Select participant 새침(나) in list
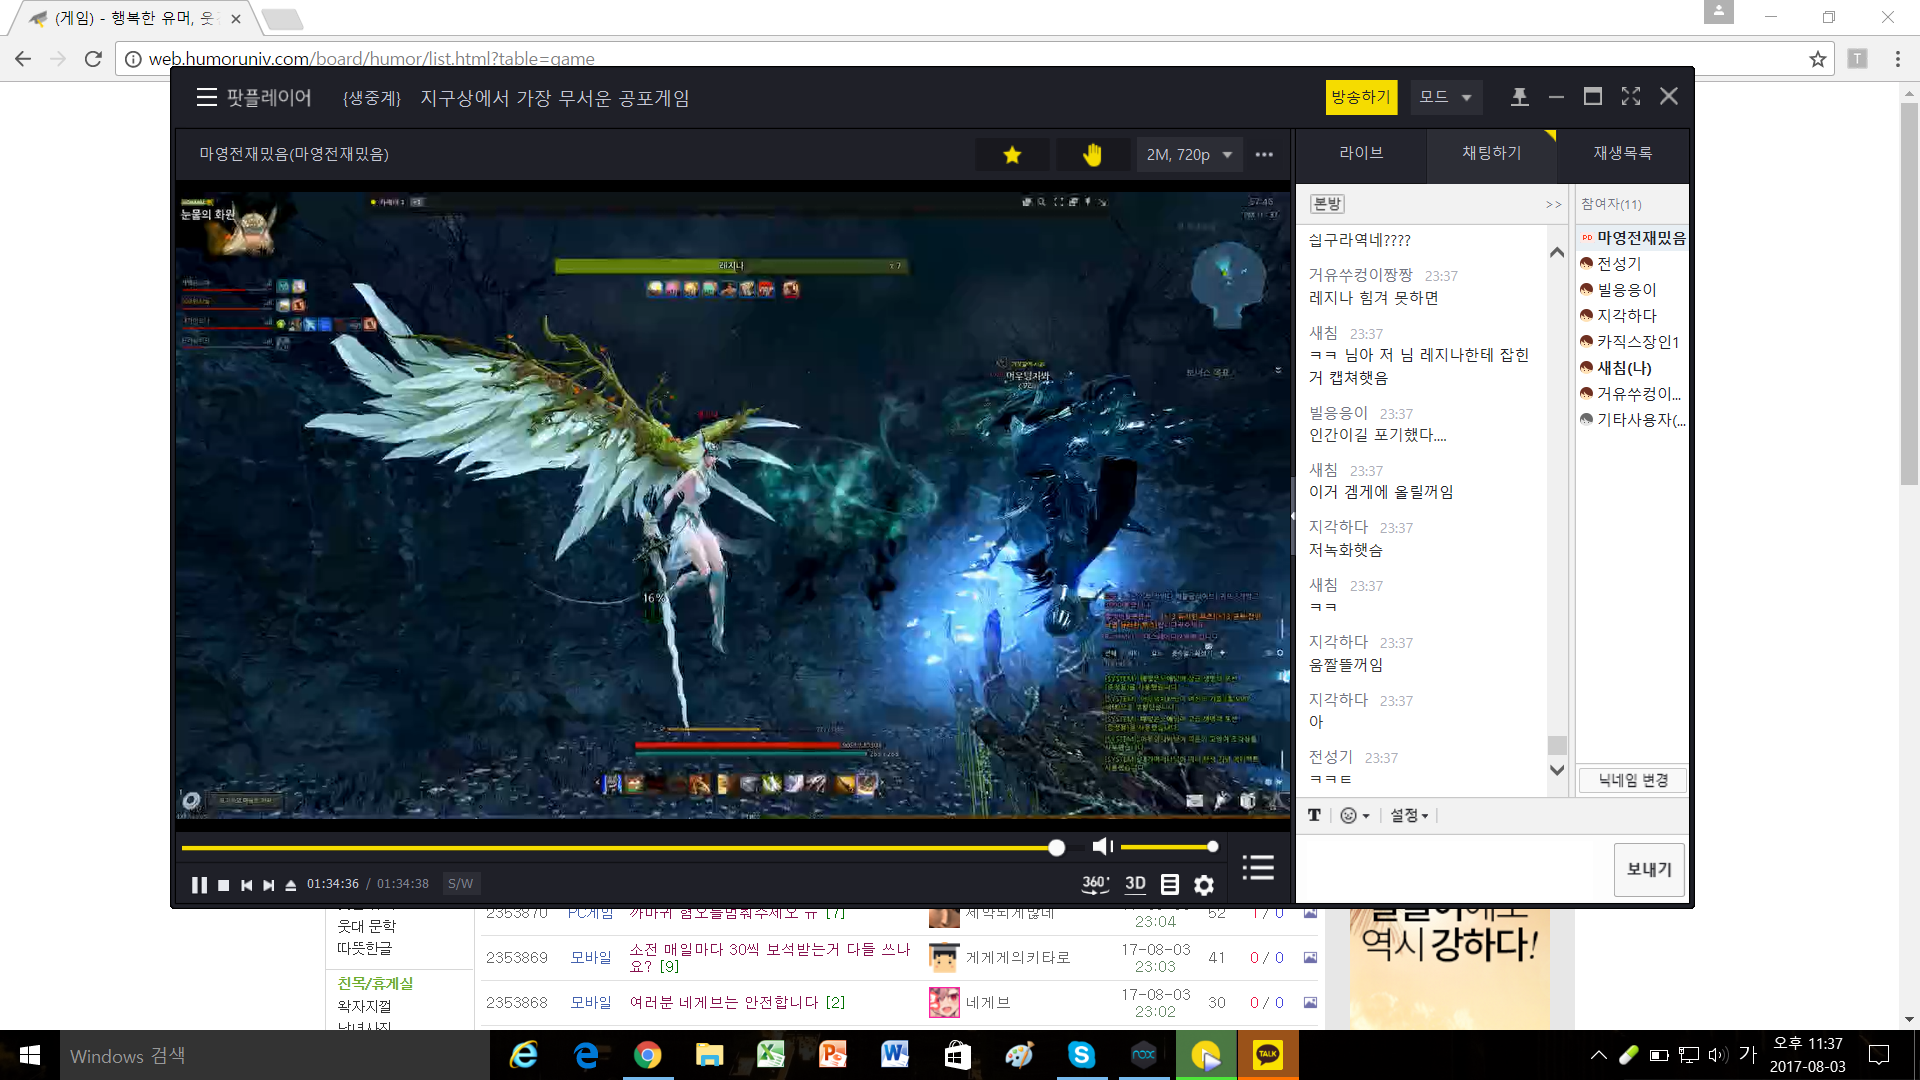 pyautogui.click(x=1616, y=368)
